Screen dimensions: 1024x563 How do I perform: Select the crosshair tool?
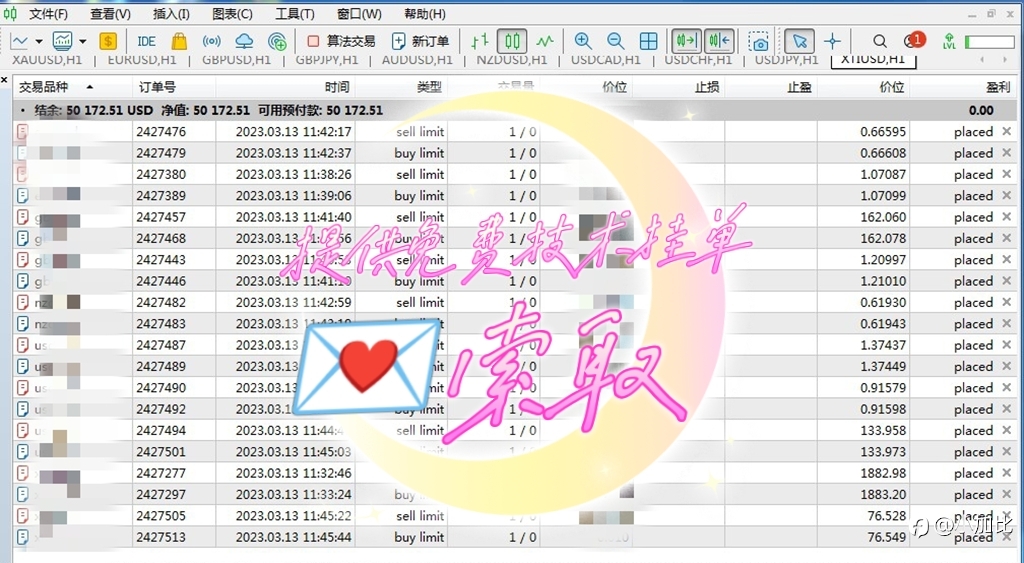click(x=832, y=41)
